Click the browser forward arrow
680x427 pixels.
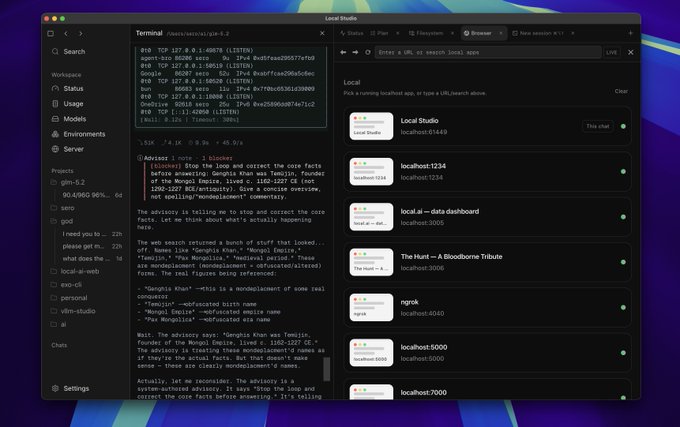point(355,52)
